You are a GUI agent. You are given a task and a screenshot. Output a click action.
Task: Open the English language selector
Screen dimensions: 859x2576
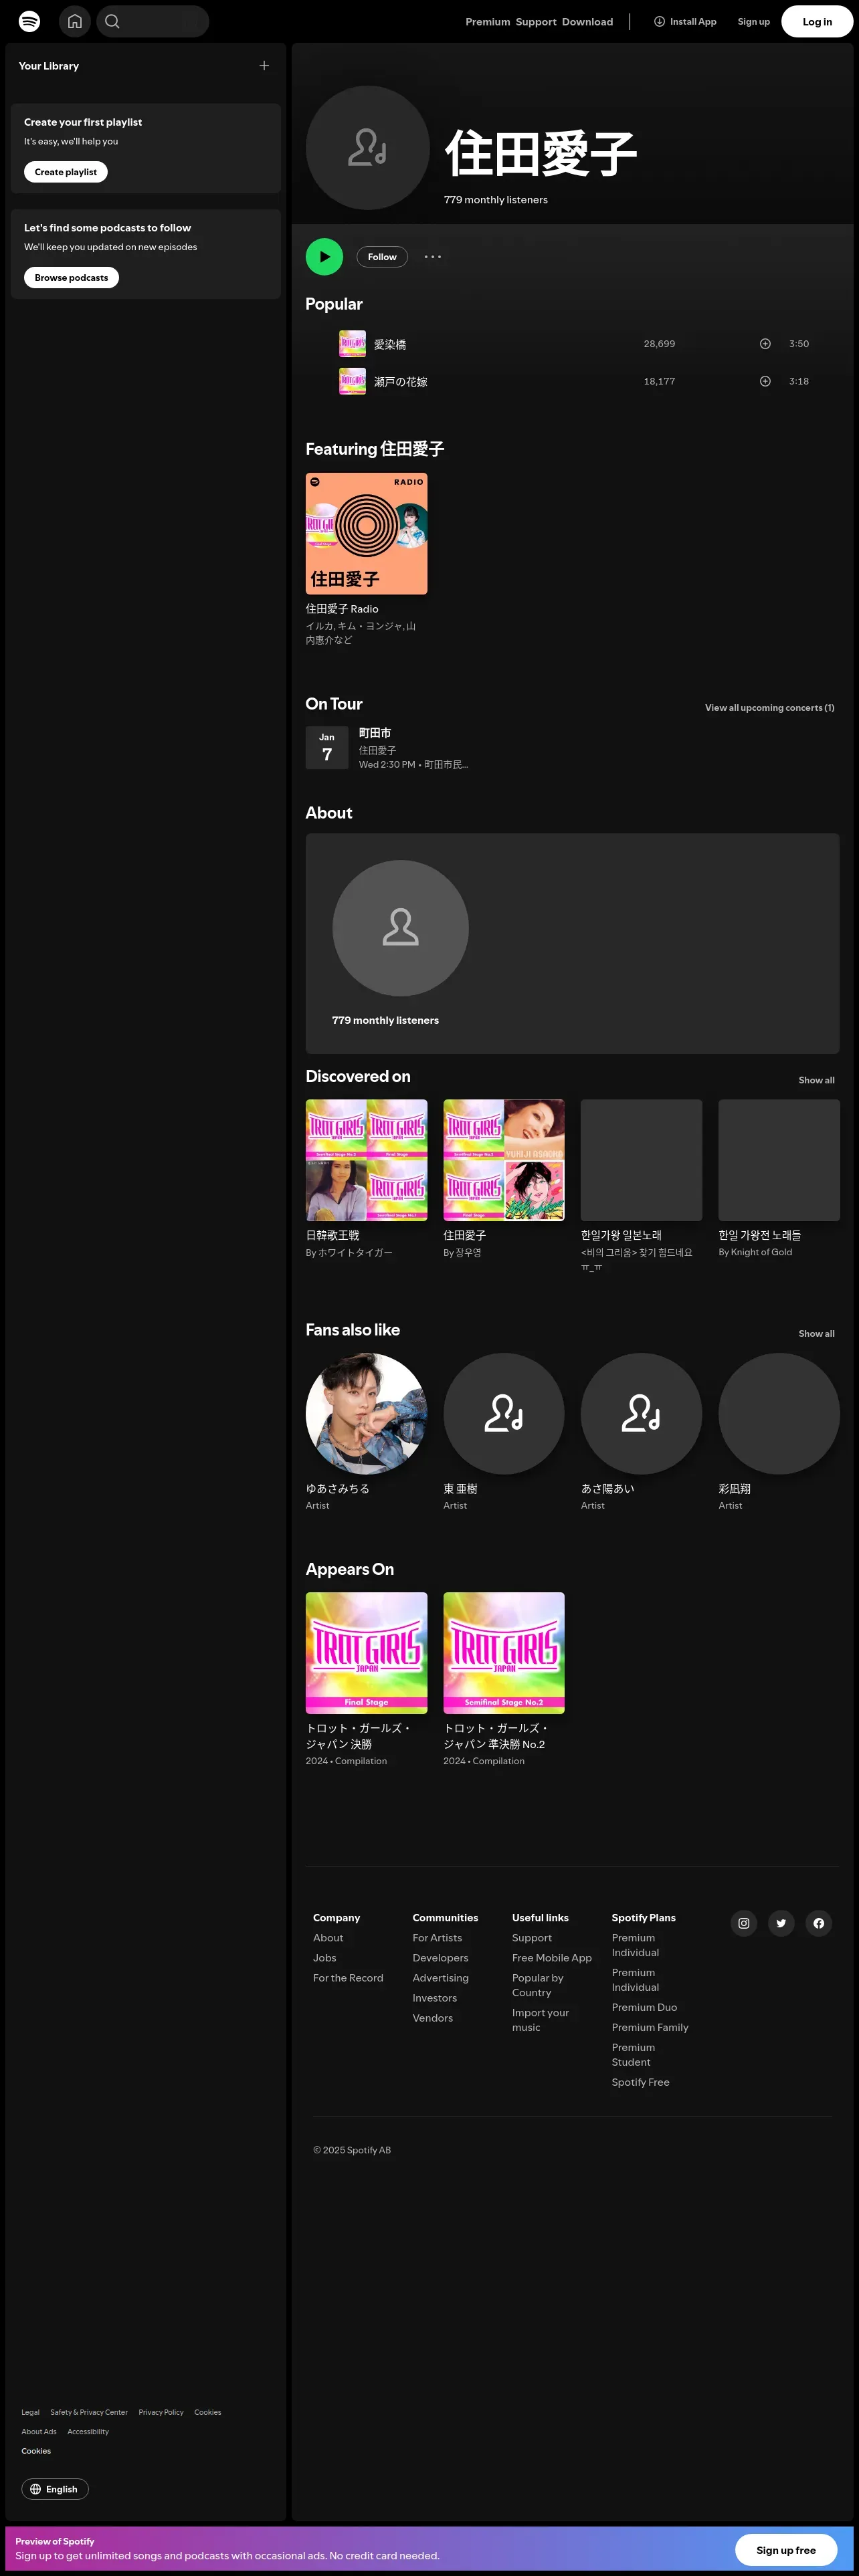point(55,2489)
